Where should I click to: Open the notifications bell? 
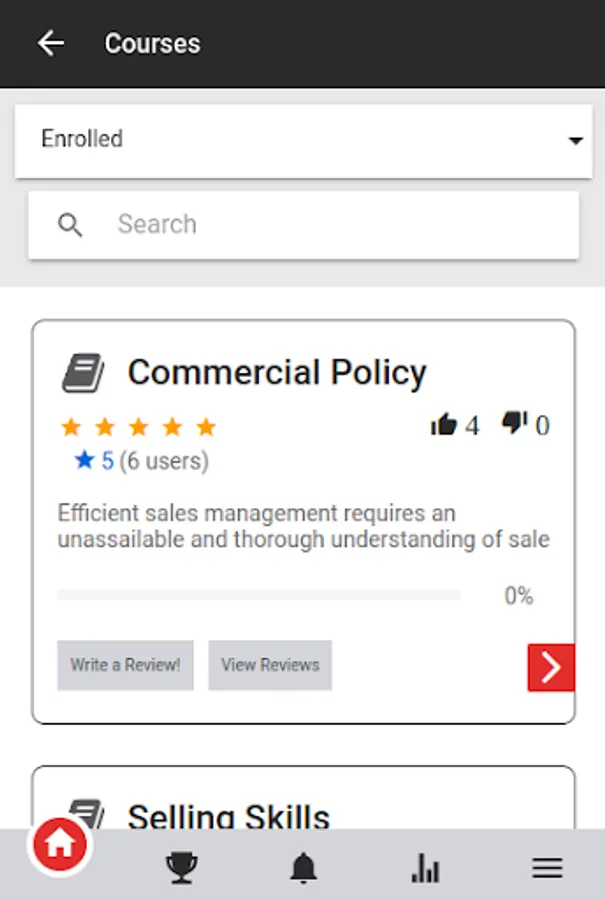304,868
